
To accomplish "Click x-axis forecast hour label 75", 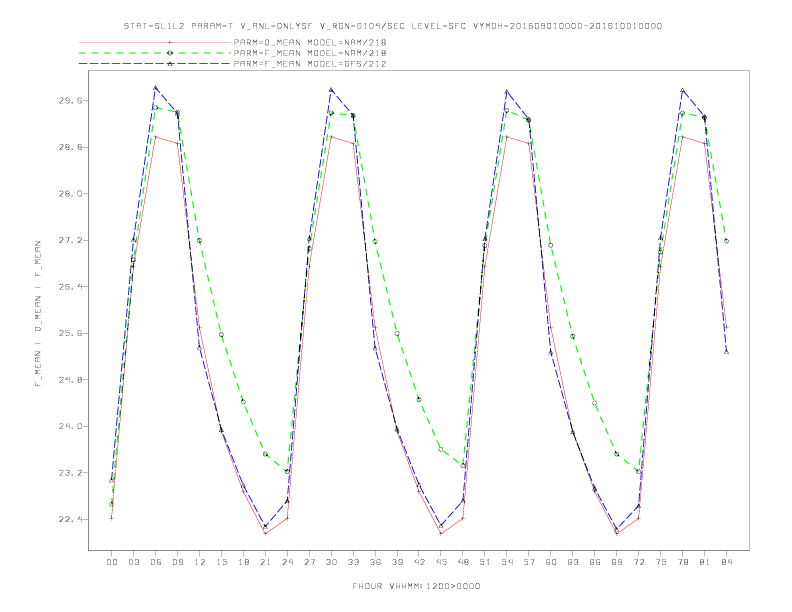I will pyautogui.click(x=661, y=562).
